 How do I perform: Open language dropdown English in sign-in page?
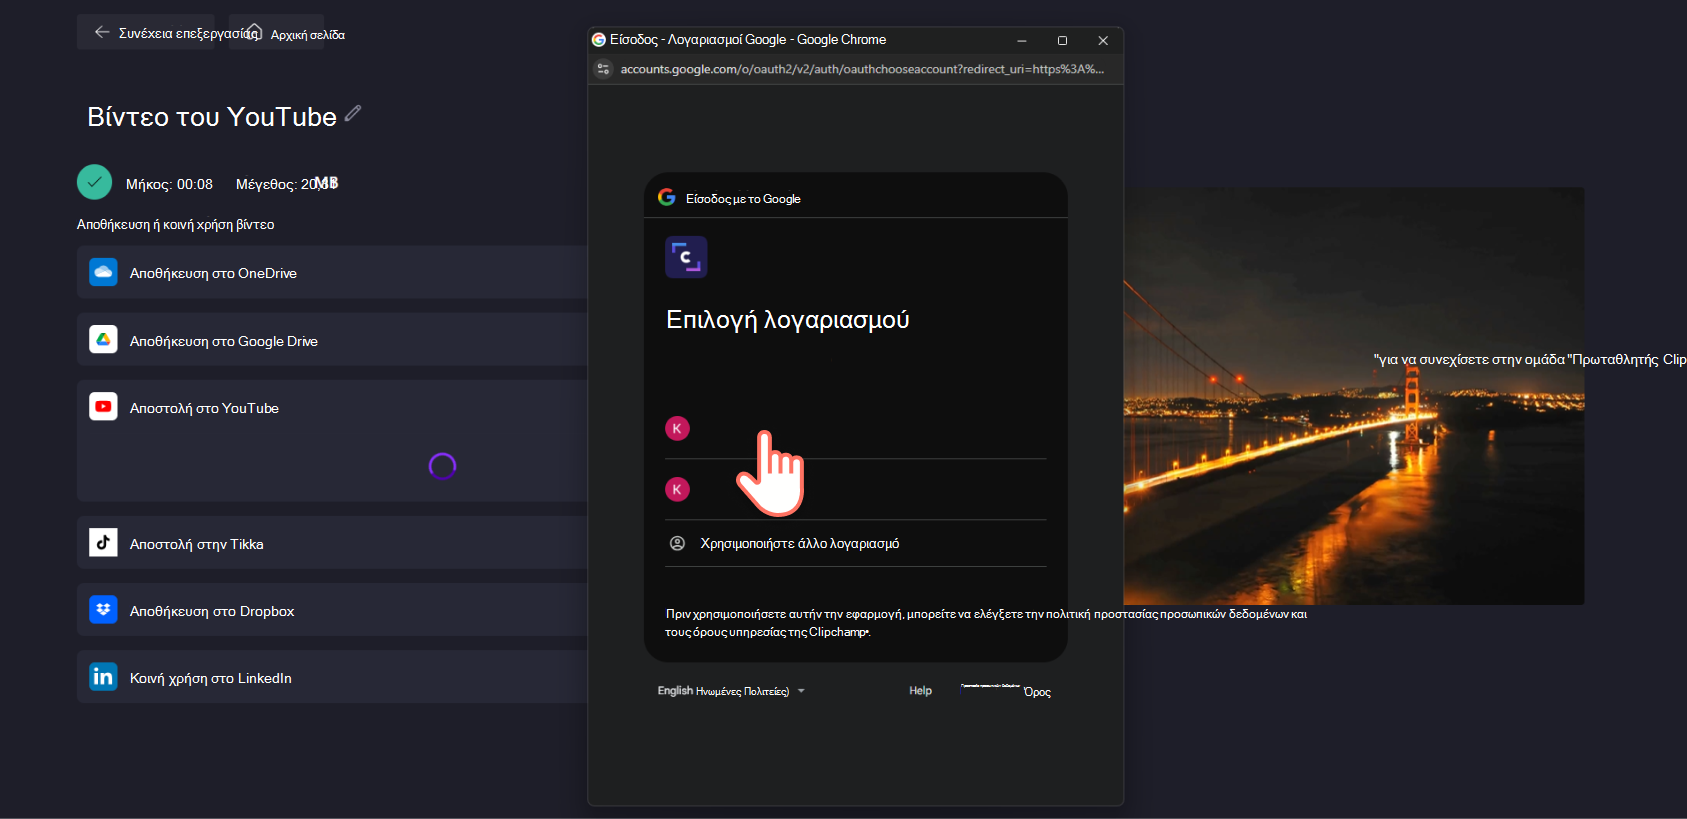tap(731, 691)
